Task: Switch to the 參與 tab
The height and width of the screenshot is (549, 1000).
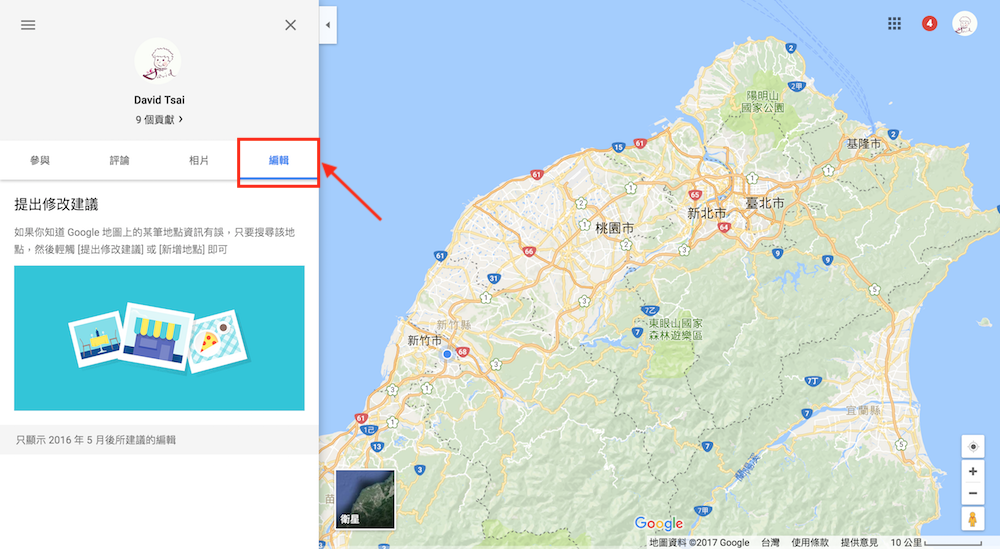Action: click(x=40, y=160)
